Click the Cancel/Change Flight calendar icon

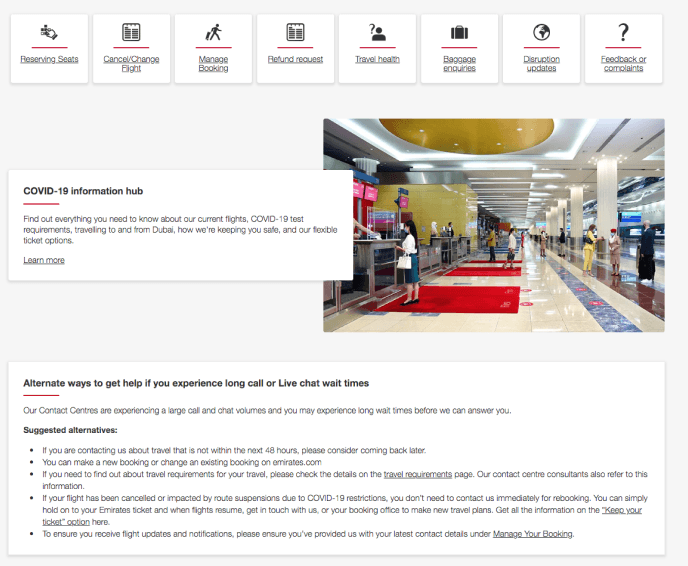click(x=131, y=32)
